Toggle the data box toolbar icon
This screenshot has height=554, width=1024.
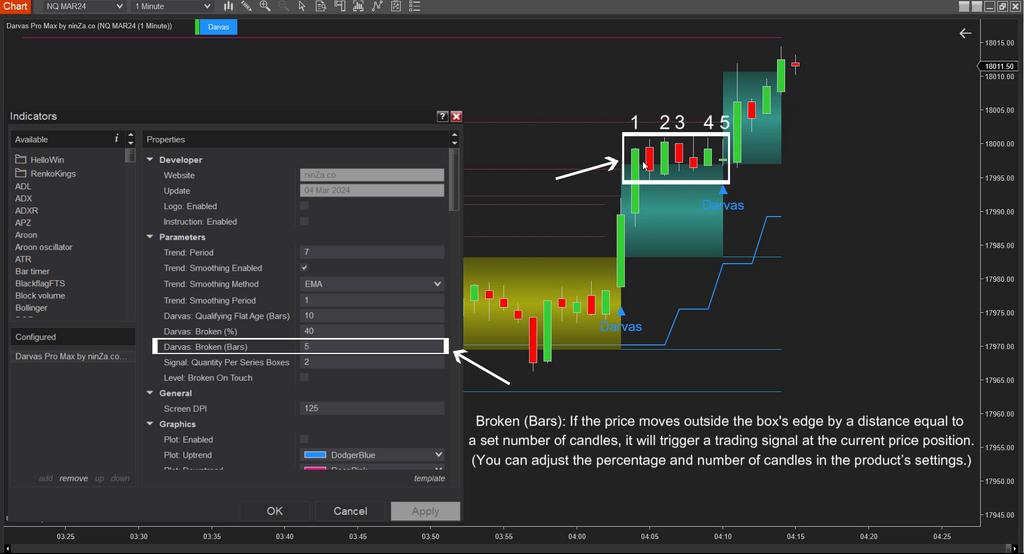[x=321, y=6]
